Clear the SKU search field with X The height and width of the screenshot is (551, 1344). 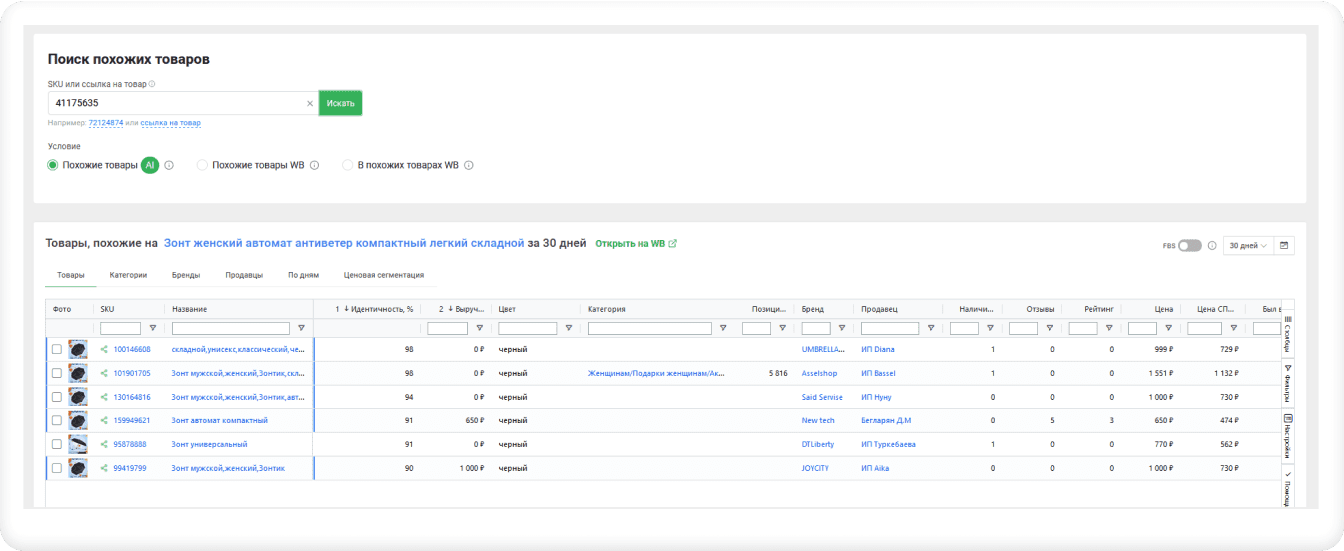click(310, 103)
